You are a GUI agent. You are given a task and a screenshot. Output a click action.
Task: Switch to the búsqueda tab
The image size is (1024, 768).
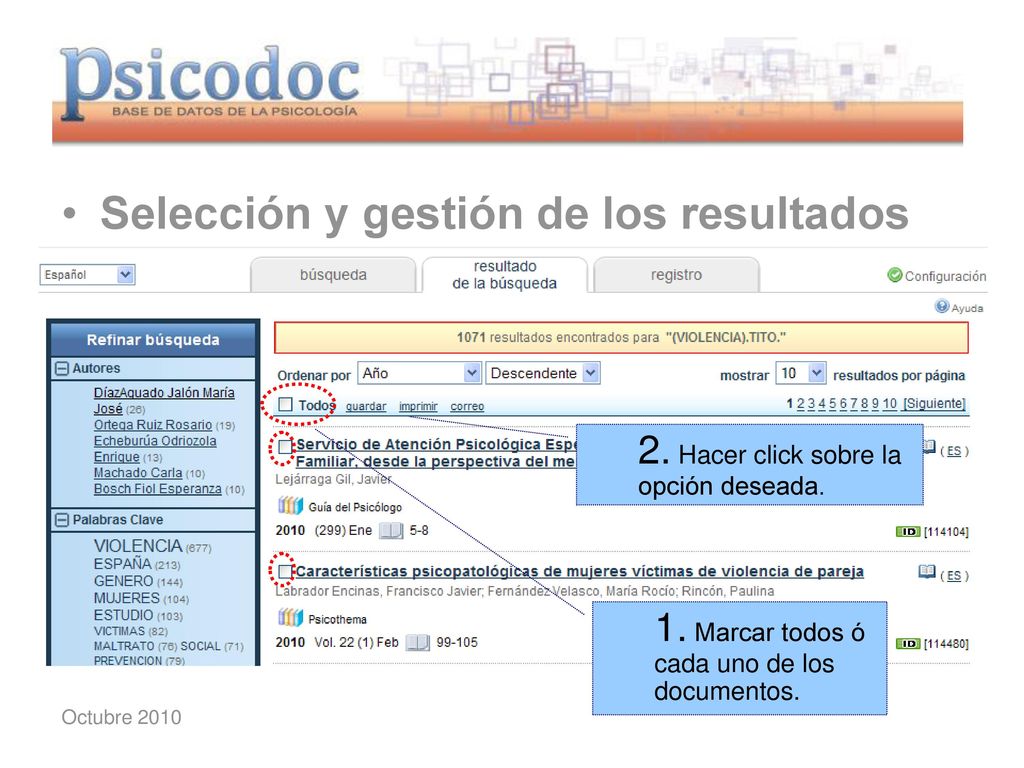[x=333, y=275]
